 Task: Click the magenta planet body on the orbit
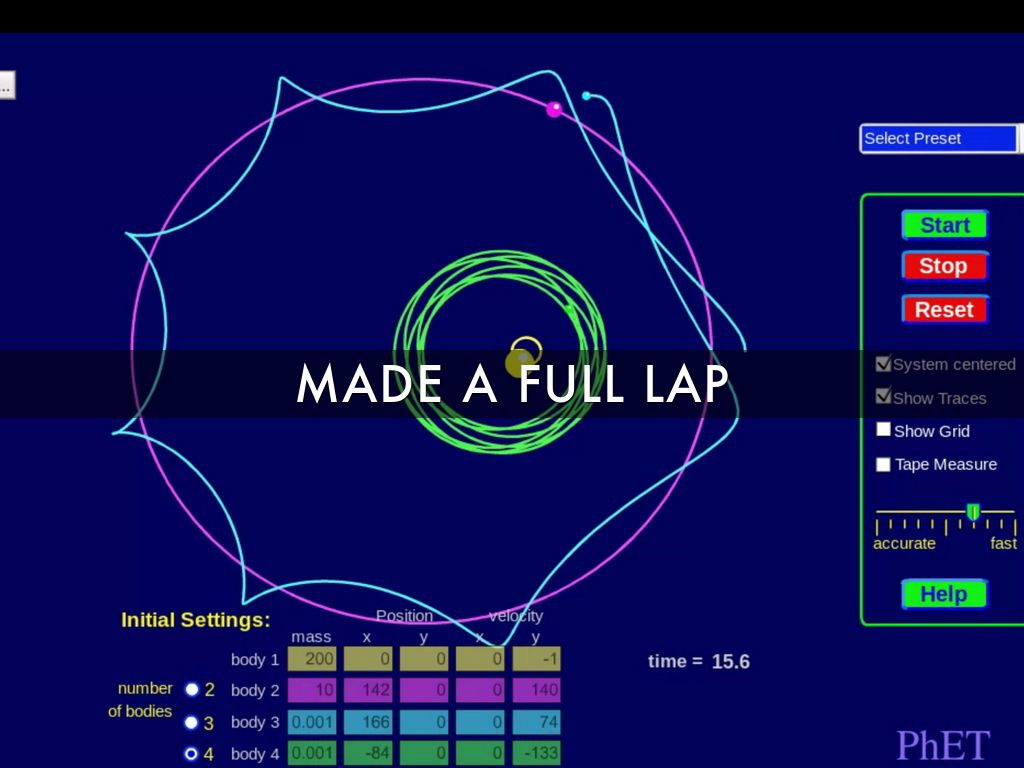(554, 109)
